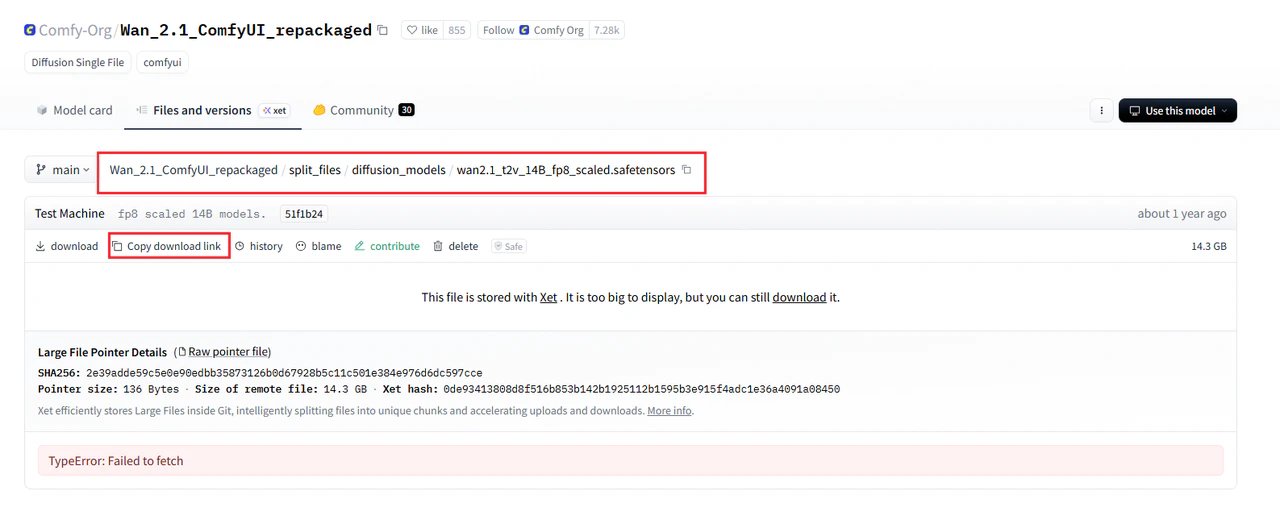Select the SHA256 hash value
Image resolution: width=1280 pixels, height=524 pixels.
284,373
